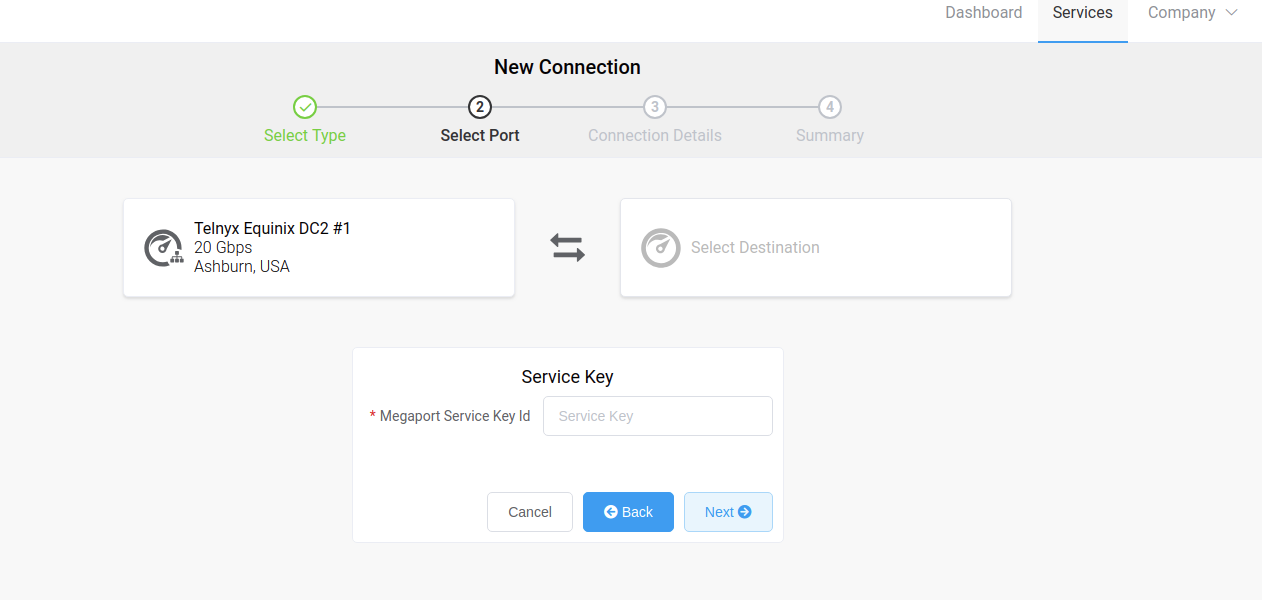Click step 4 circle in wizard
This screenshot has height=600, width=1262.
click(x=830, y=107)
